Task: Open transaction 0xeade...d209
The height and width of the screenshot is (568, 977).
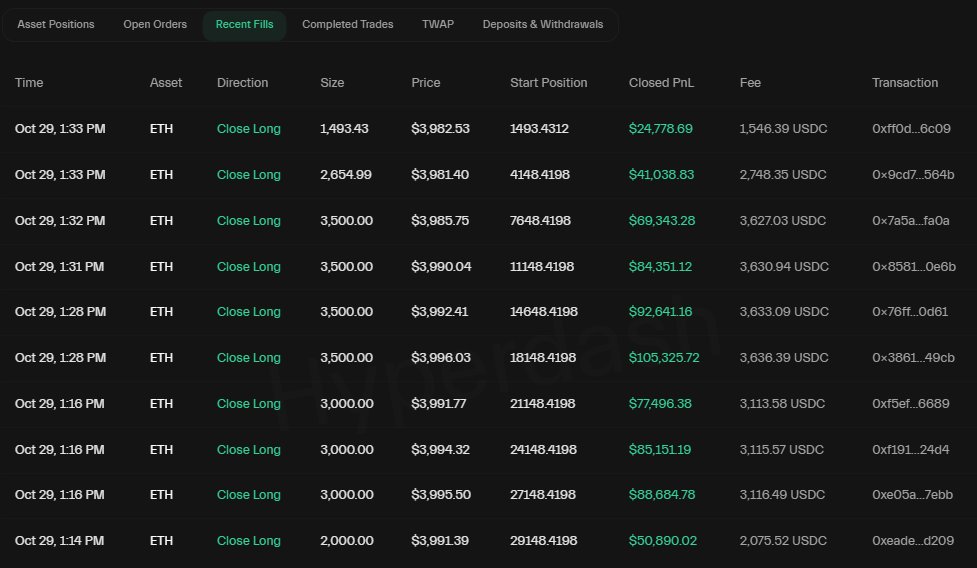Action: point(912,541)
